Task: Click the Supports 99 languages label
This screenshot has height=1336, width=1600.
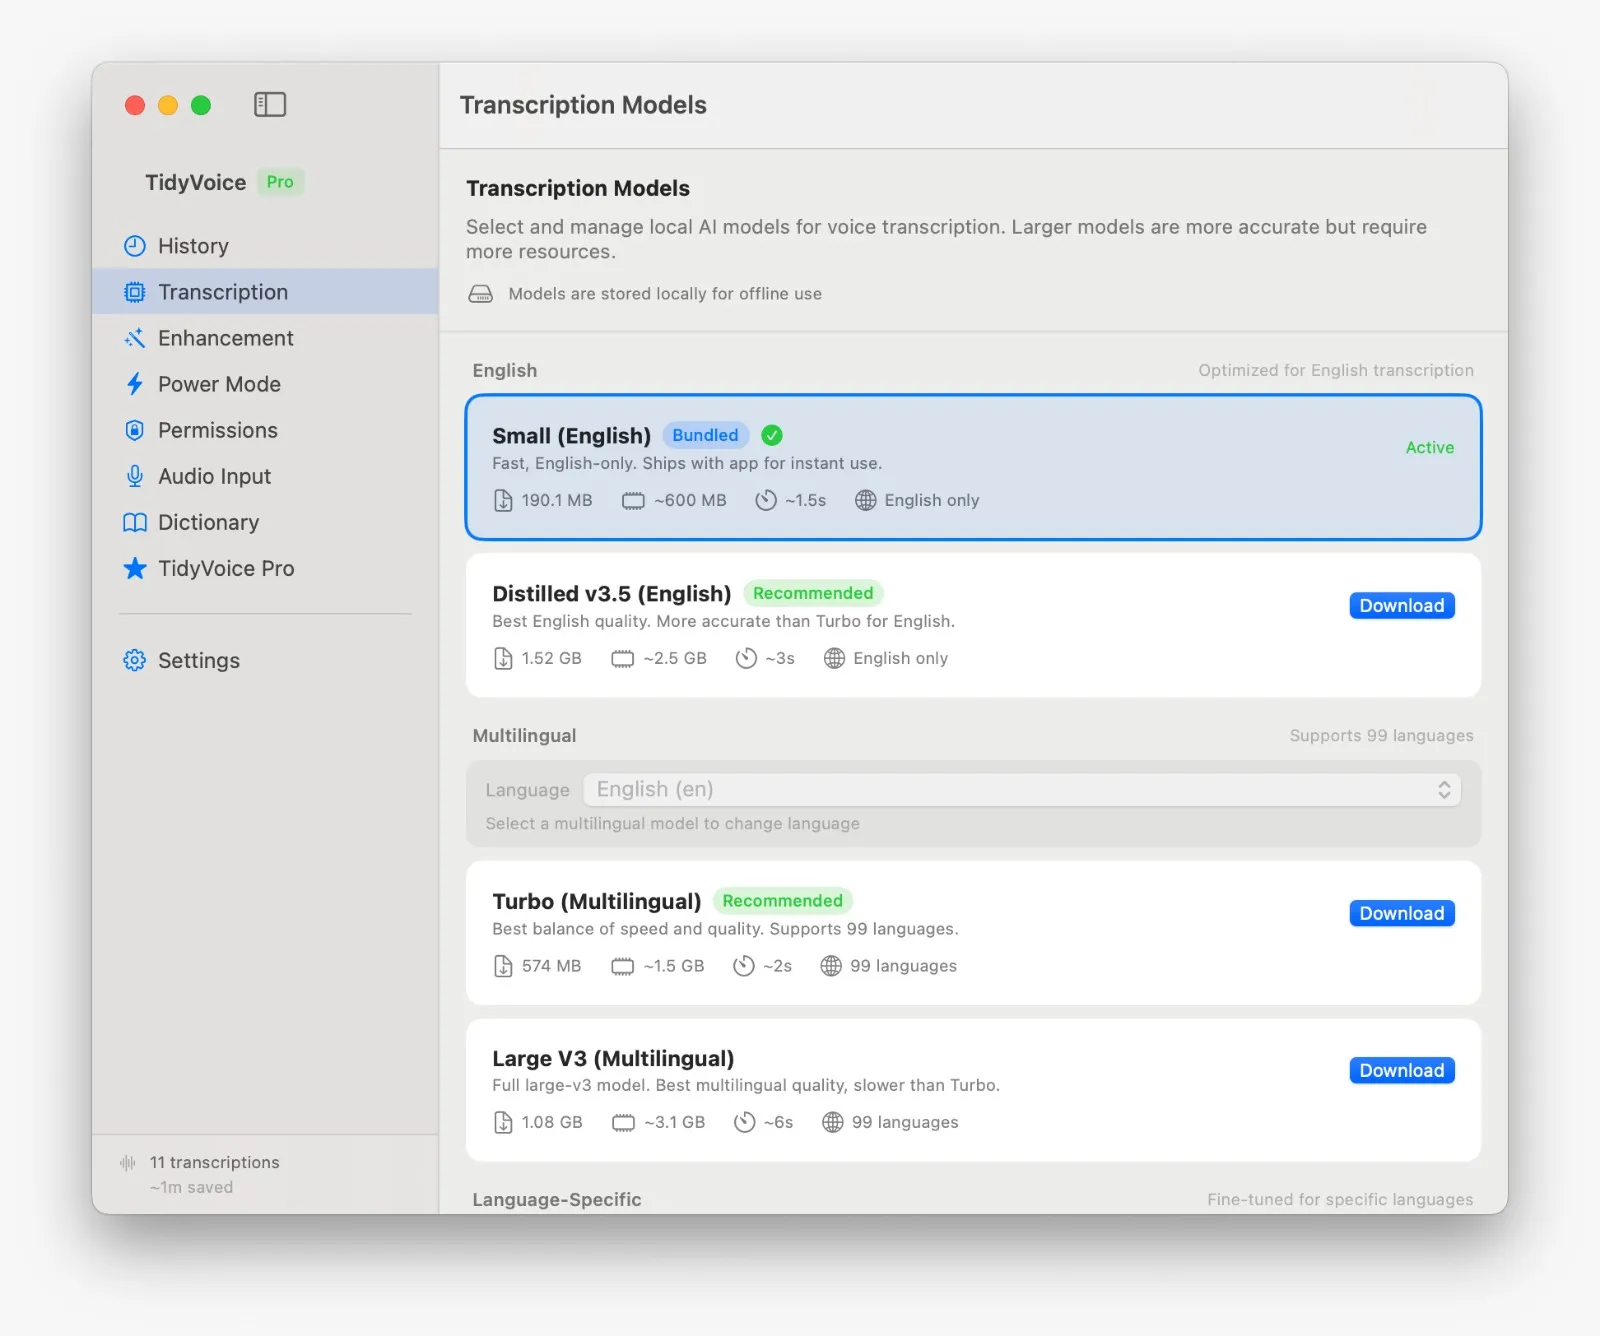Action: pos(1381,736)
